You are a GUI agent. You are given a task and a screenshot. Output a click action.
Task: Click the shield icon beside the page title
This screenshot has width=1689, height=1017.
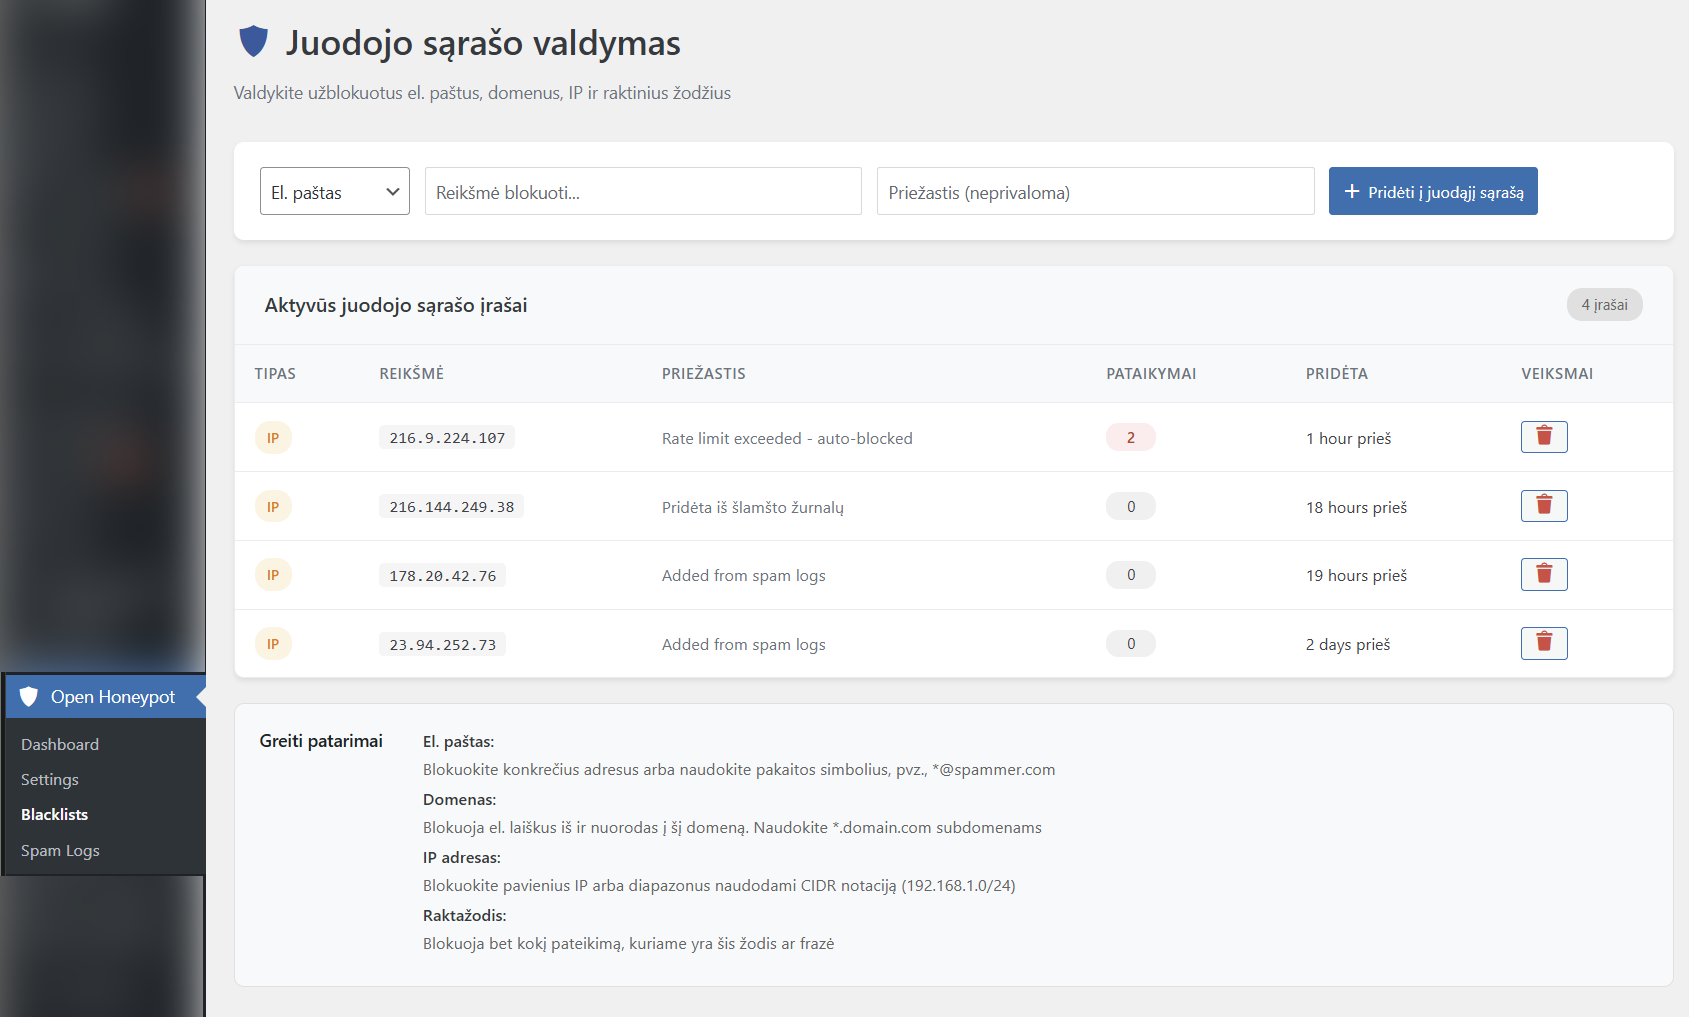point(254,42)
